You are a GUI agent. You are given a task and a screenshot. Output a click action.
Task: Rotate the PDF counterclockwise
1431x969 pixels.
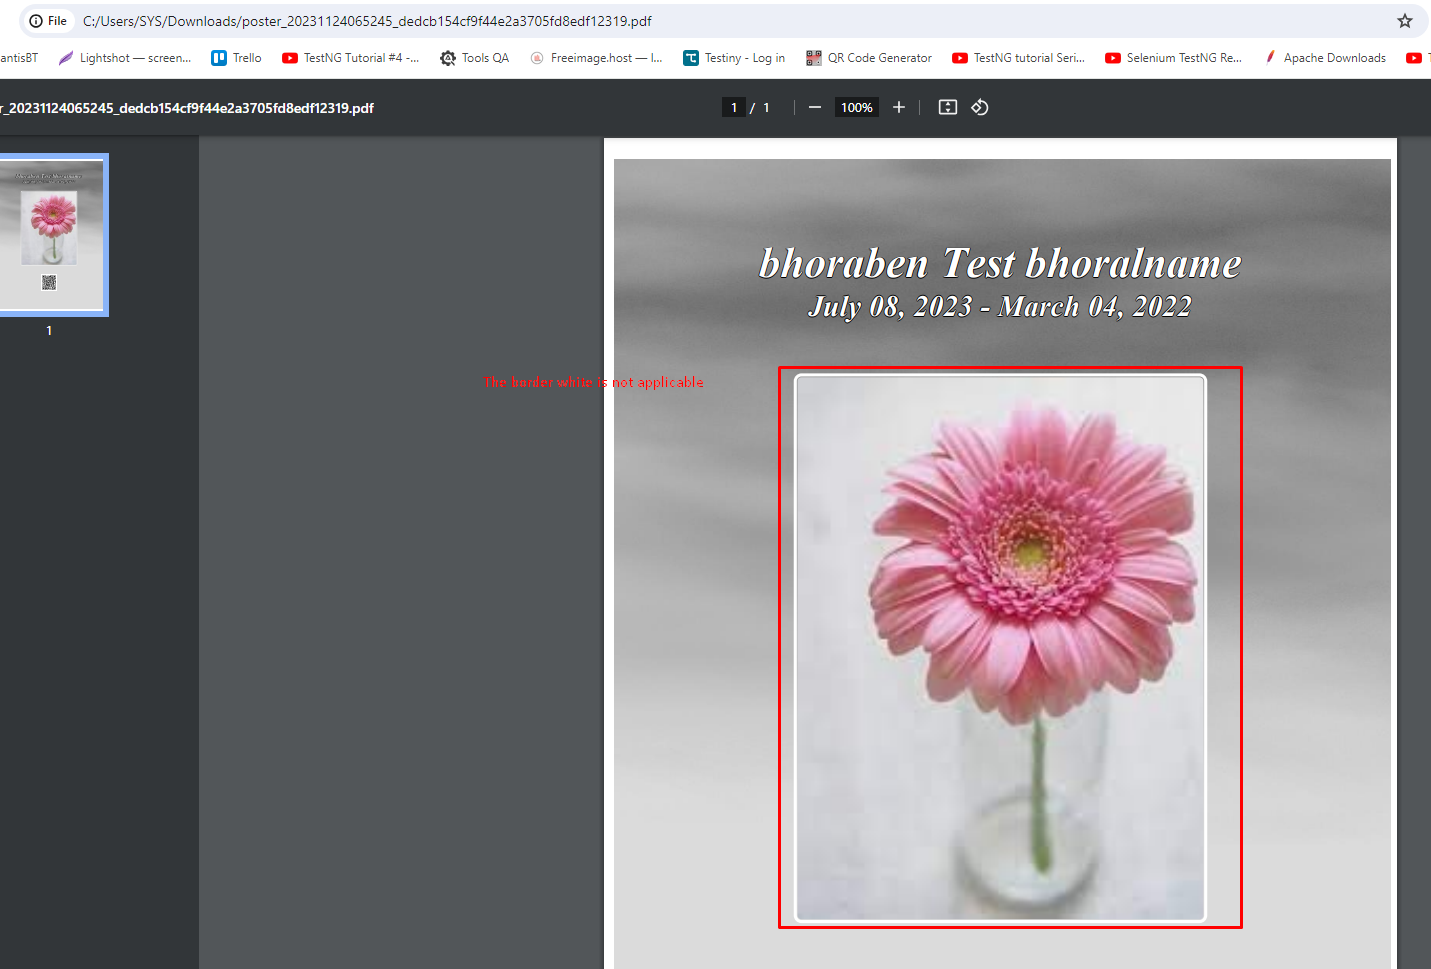[980, 107]
